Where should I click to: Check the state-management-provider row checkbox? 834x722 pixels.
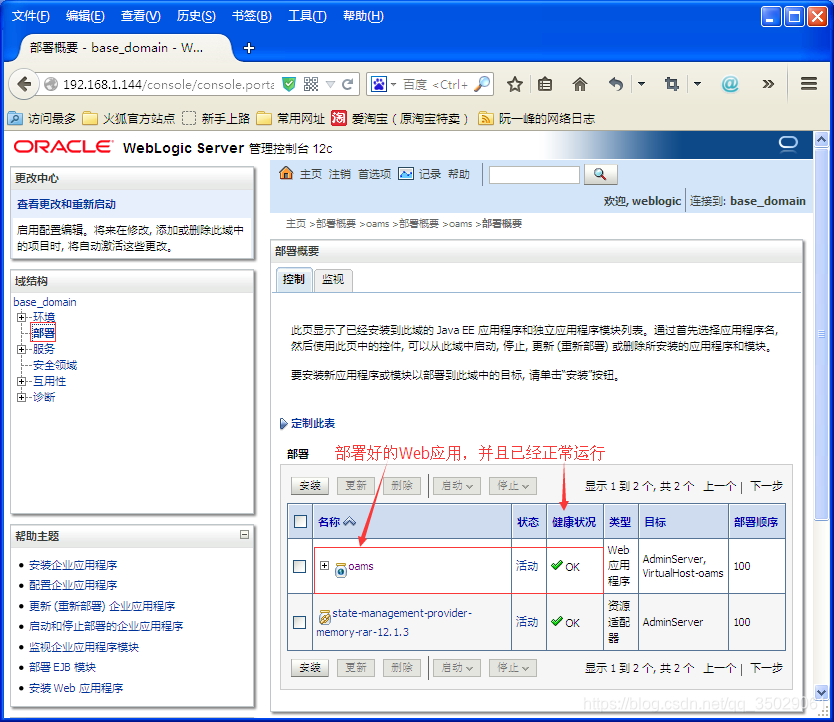click(299, 622)
